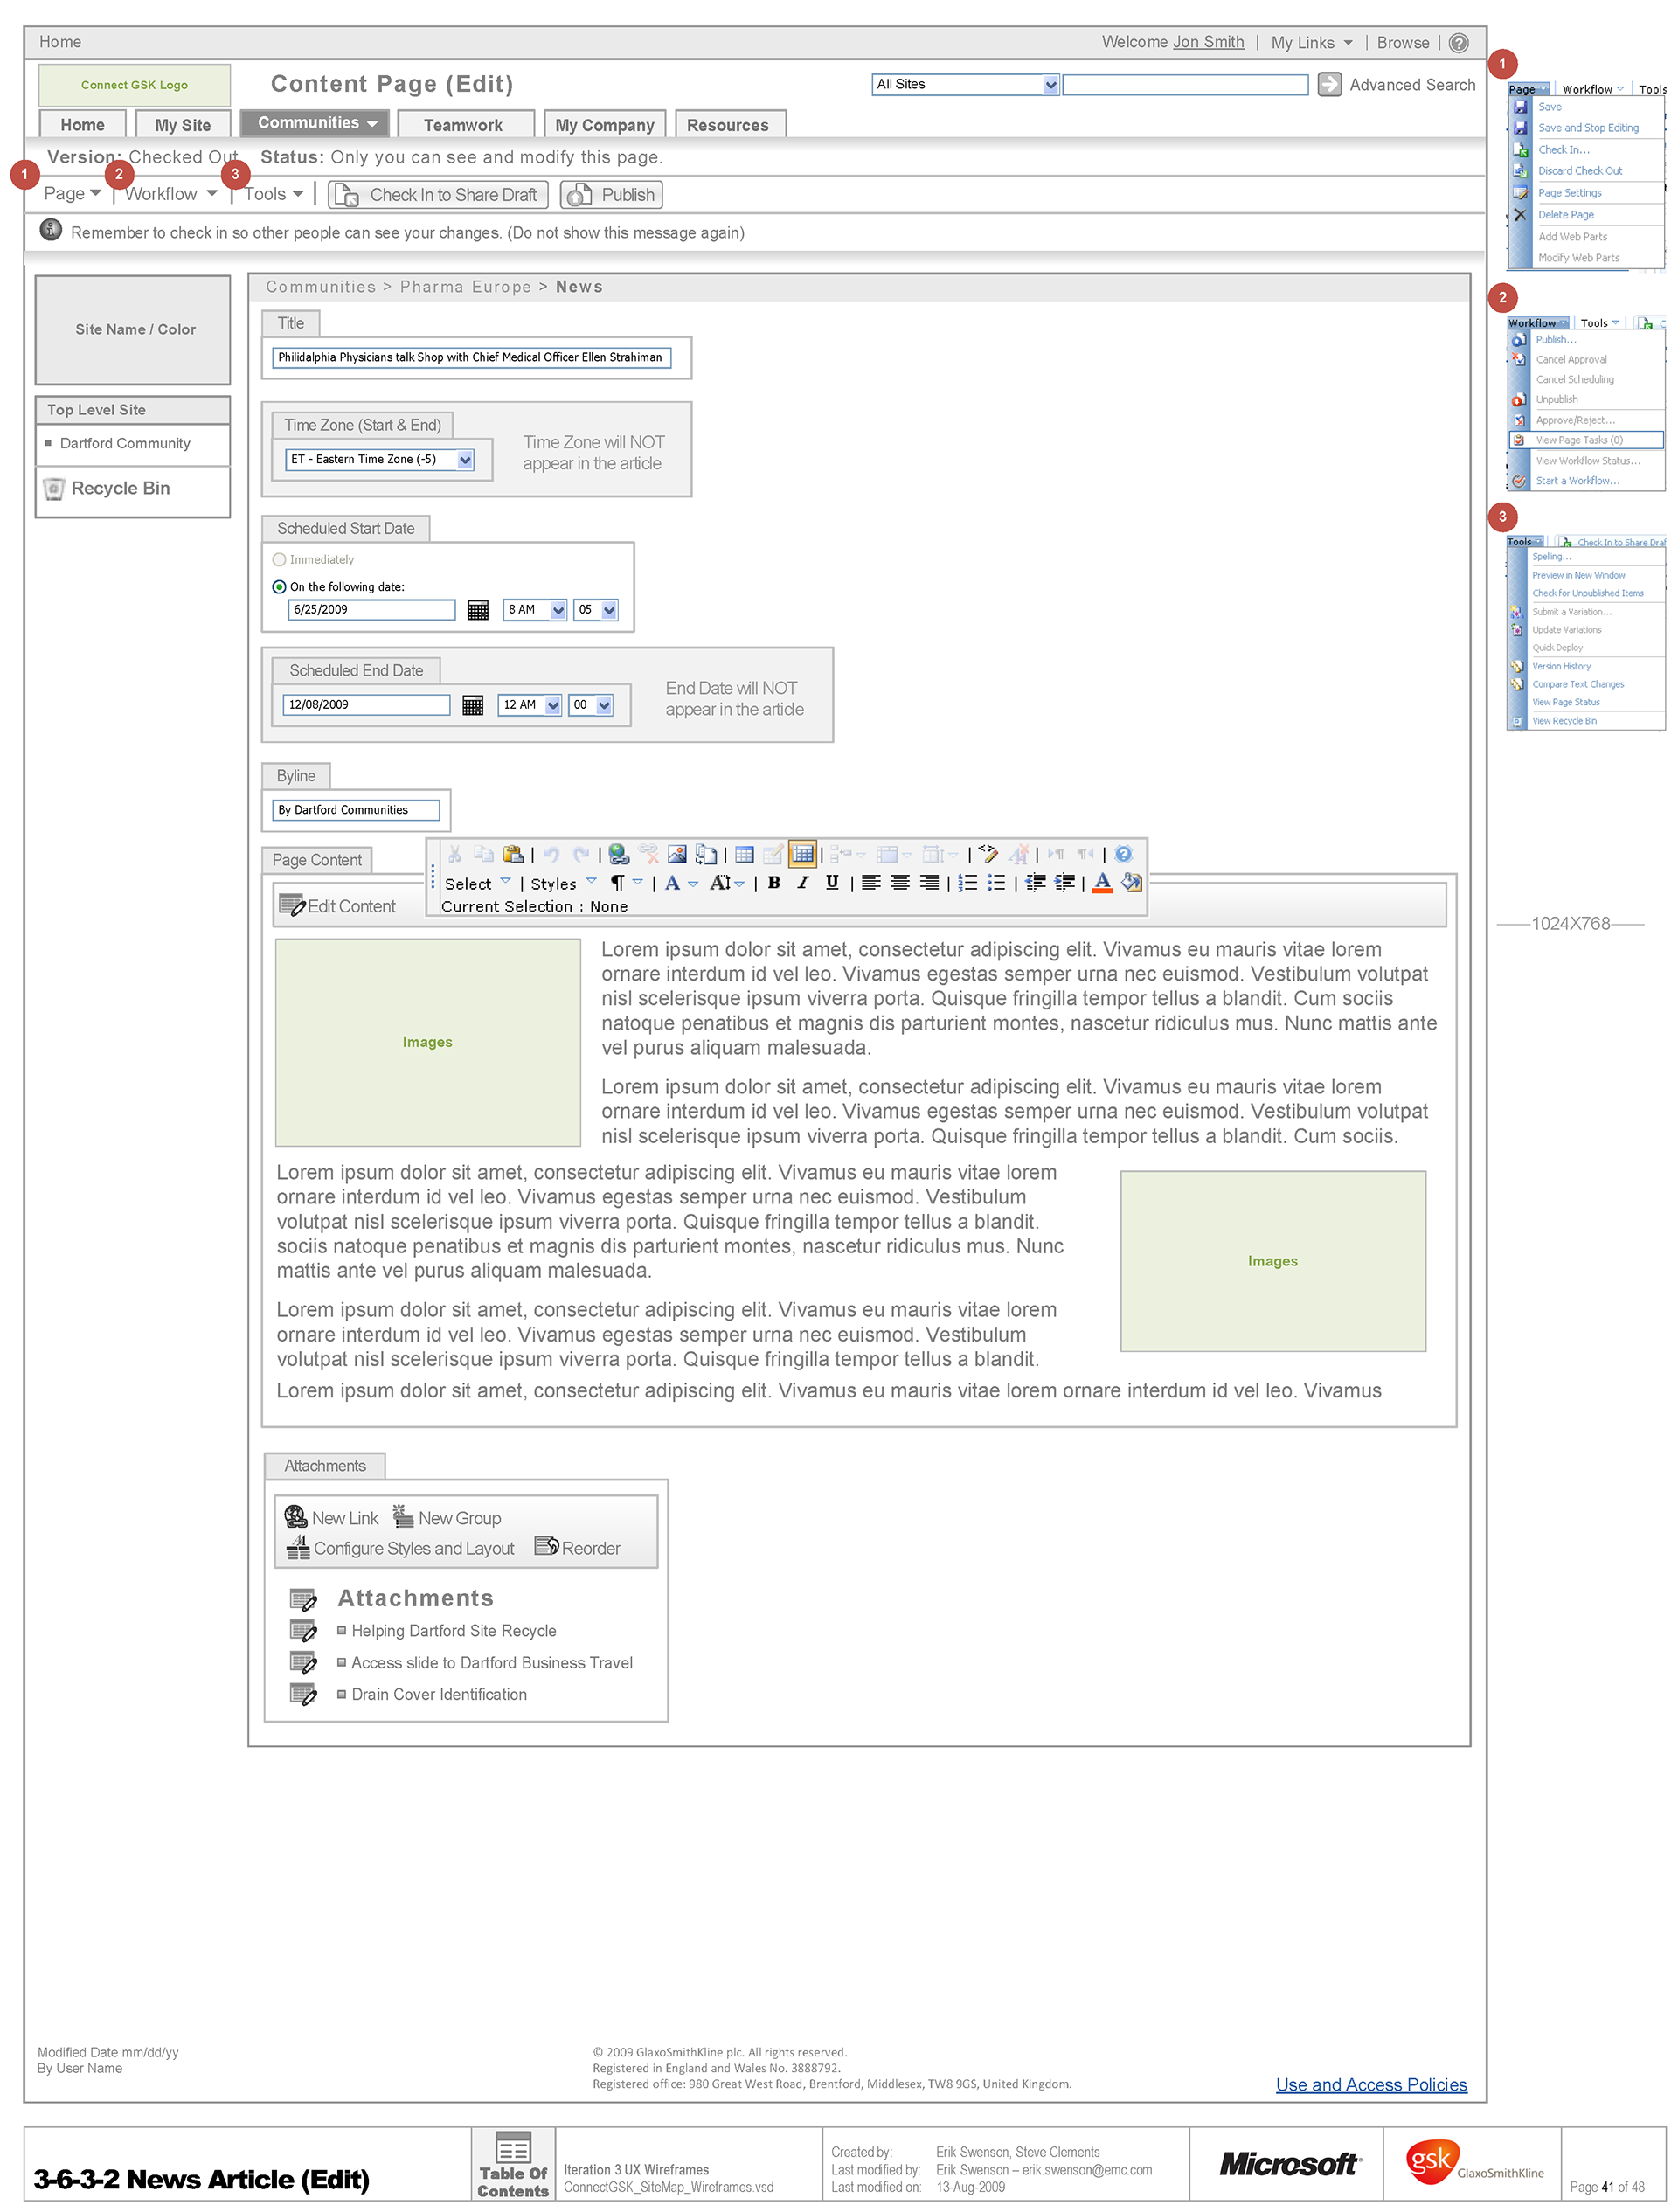Click the center align icon
Image resolution: width=1678 pixels, height=2212 pixels.
point(900,882)
